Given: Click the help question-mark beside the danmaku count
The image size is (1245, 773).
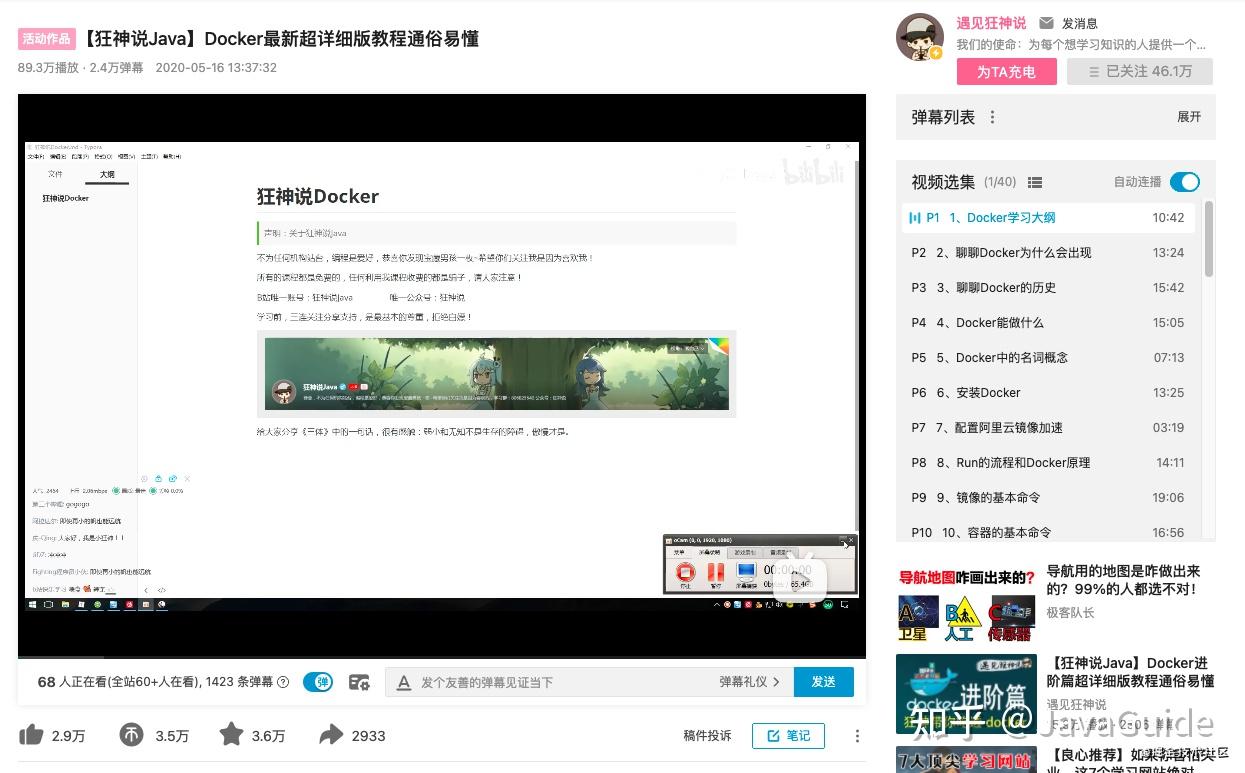Looking at the screenshot, I should pyautogui.click(x=284, y=681).
